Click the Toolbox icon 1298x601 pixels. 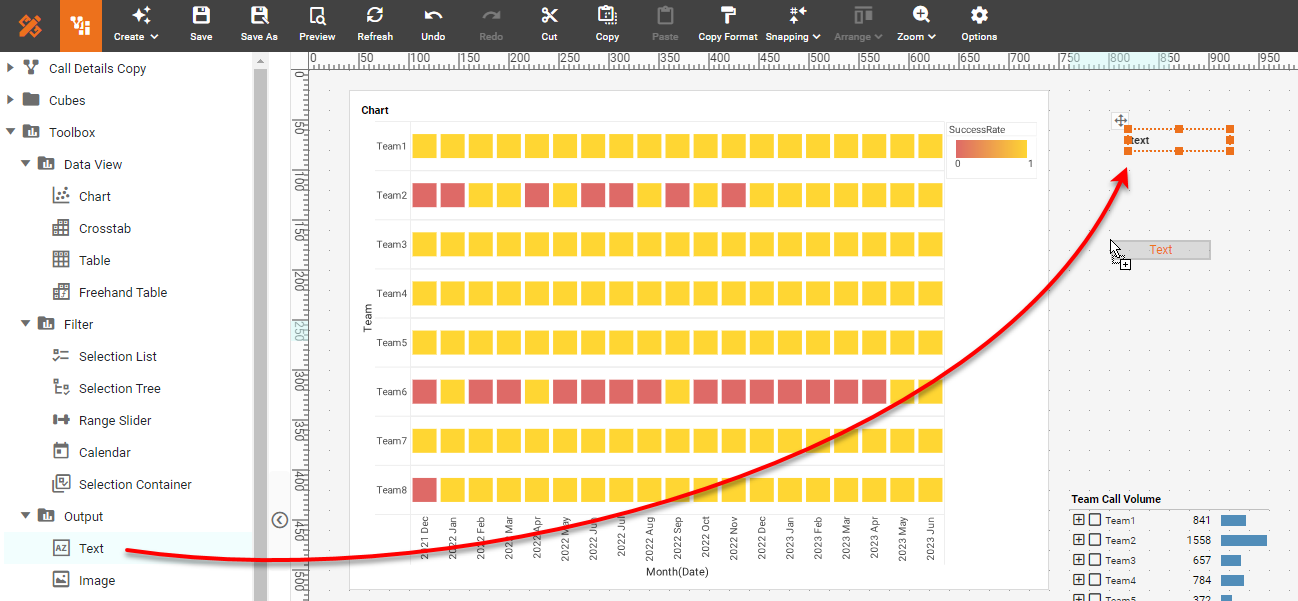[30, 132]
